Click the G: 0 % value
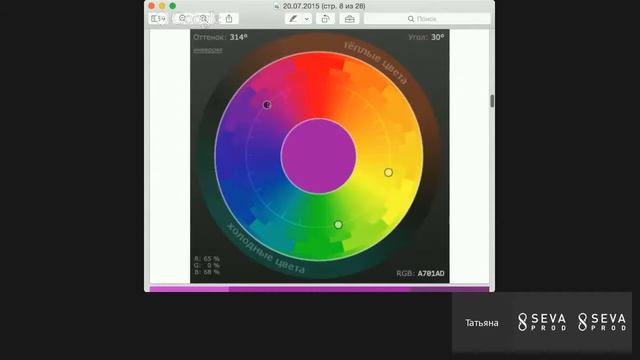The width and height of the screenshot is (640, 360). coord(207,265)
